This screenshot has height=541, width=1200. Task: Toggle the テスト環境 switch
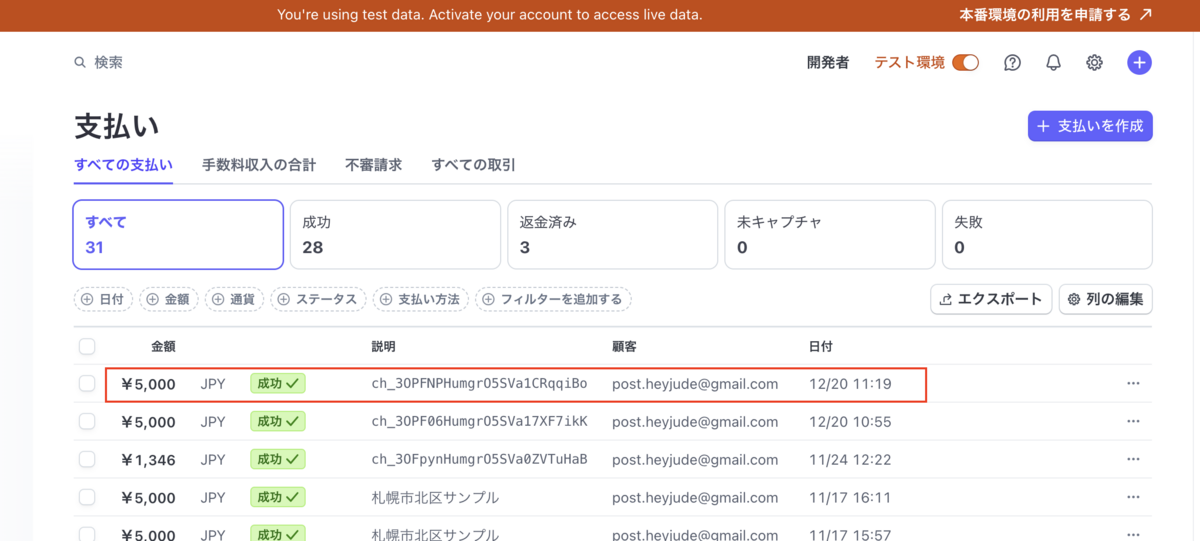965,62
